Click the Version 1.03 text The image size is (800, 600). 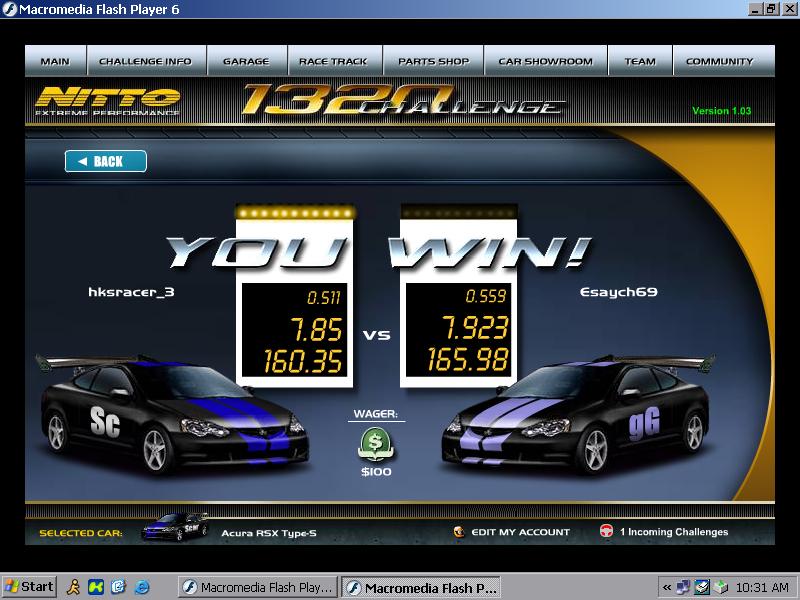click(721, 111)
